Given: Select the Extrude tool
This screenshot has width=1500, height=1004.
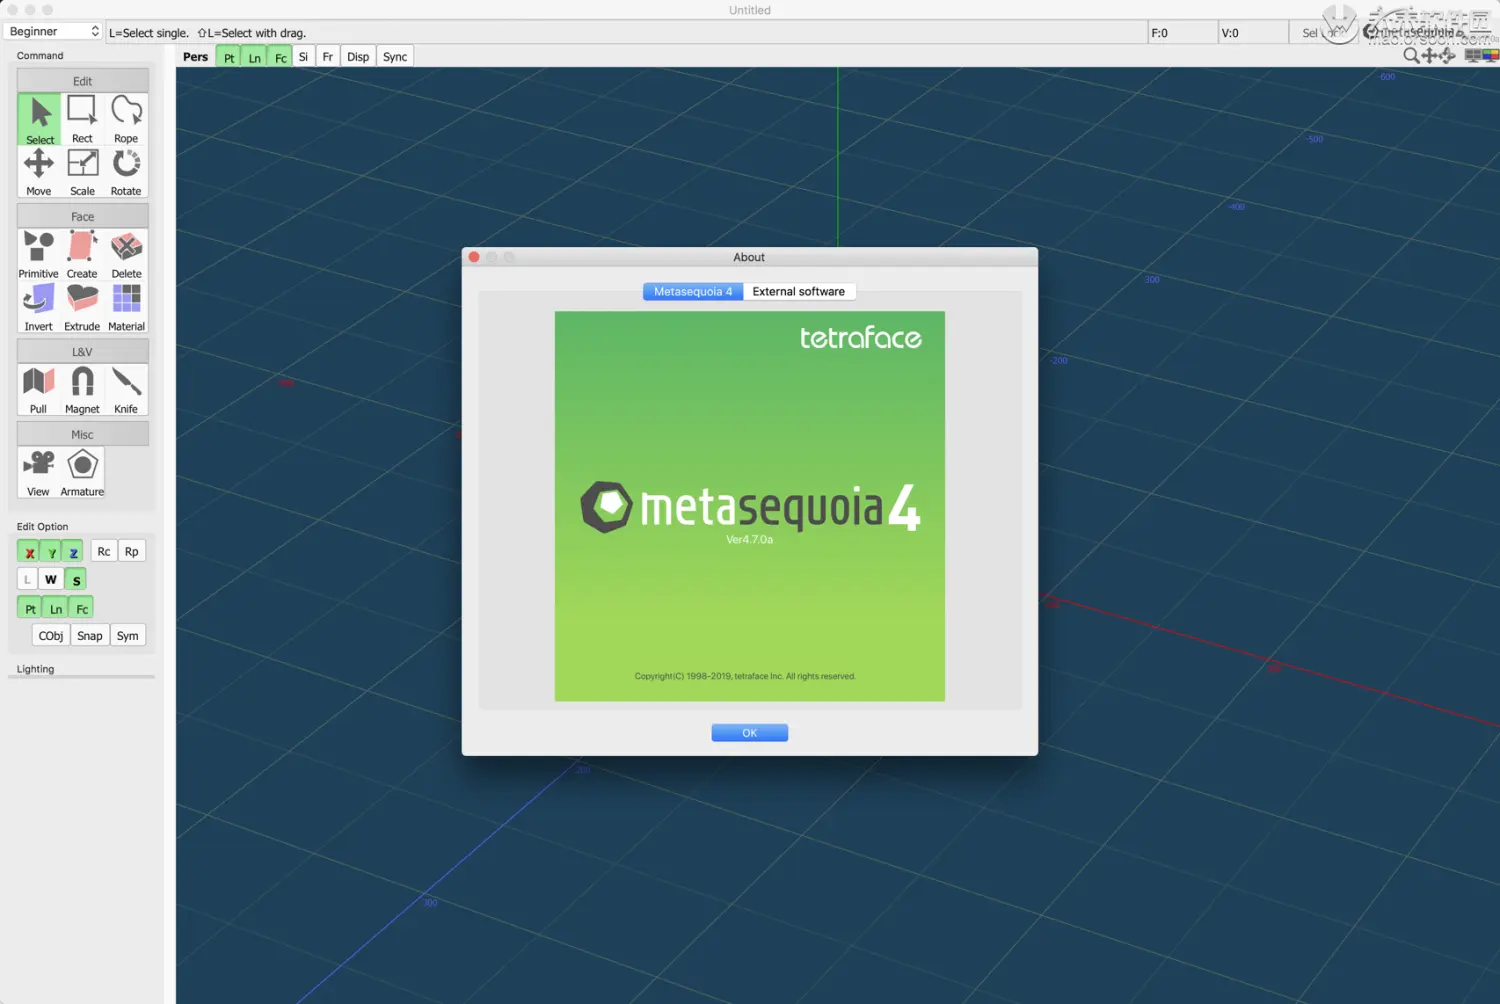Looking at the screenshot, I should pyautogui.click(x=82, y=307).
